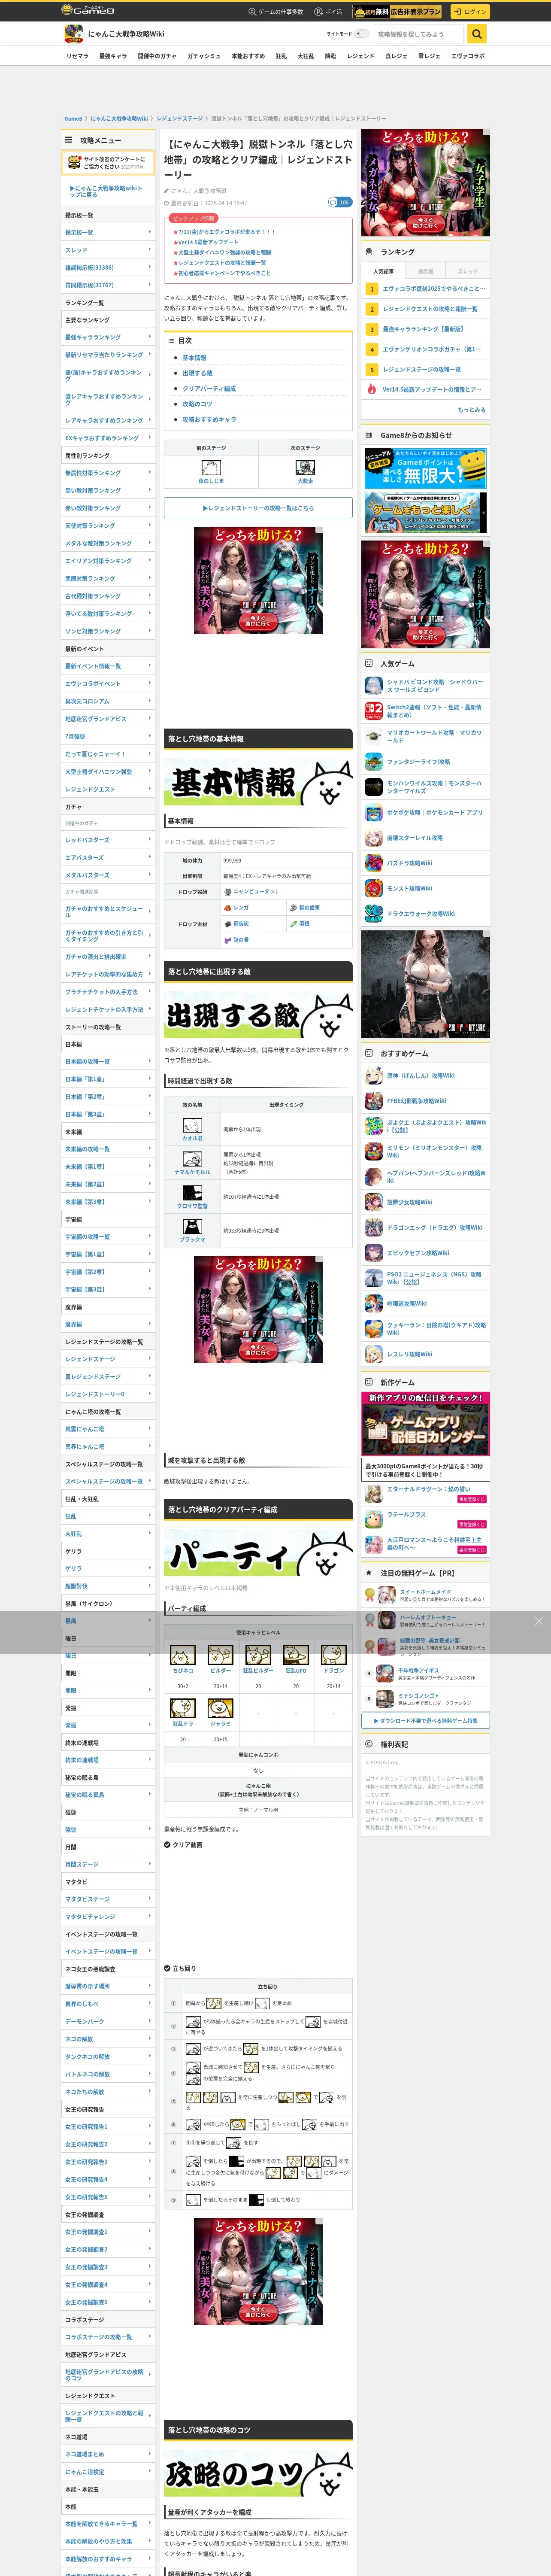Open the ログイン button
The height and width of the screenshot is (2576, 551).
[x=469, y=12]
